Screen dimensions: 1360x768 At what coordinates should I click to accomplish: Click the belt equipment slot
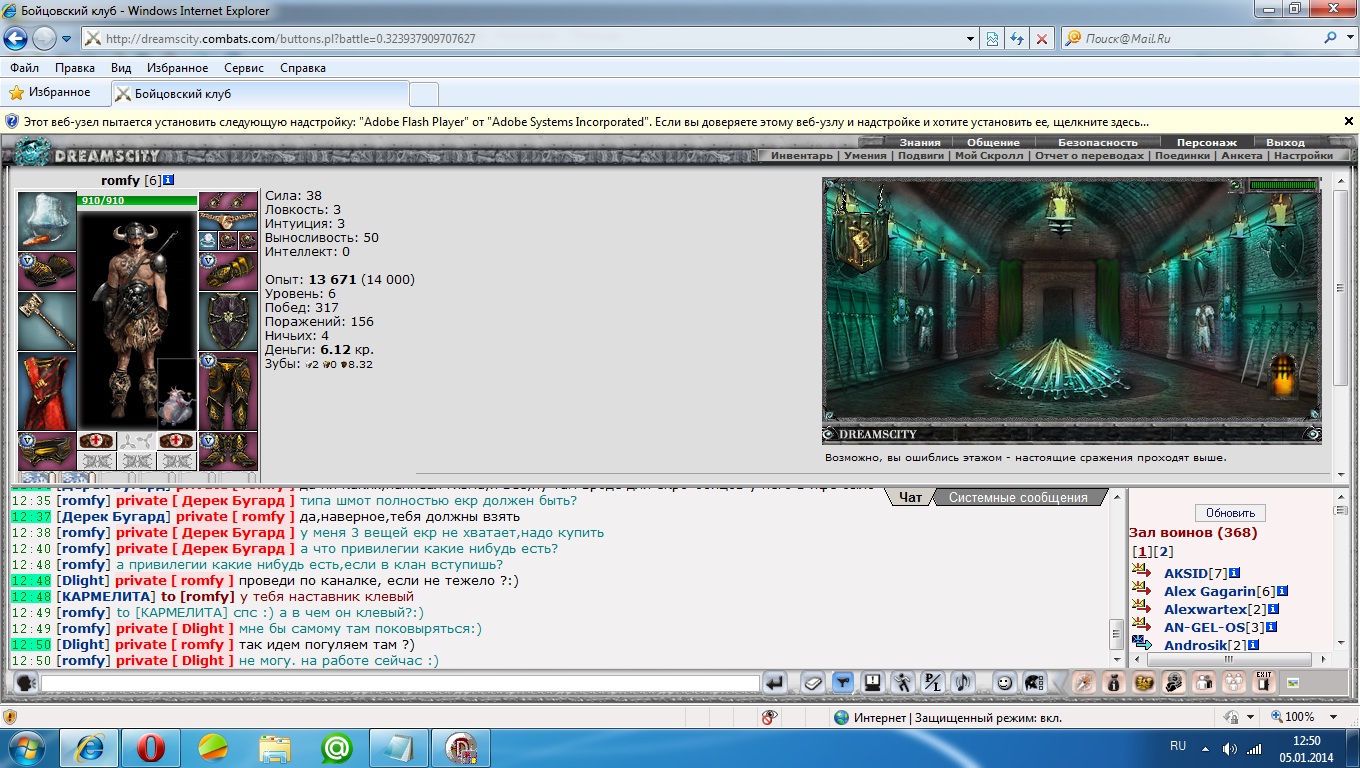47,450
